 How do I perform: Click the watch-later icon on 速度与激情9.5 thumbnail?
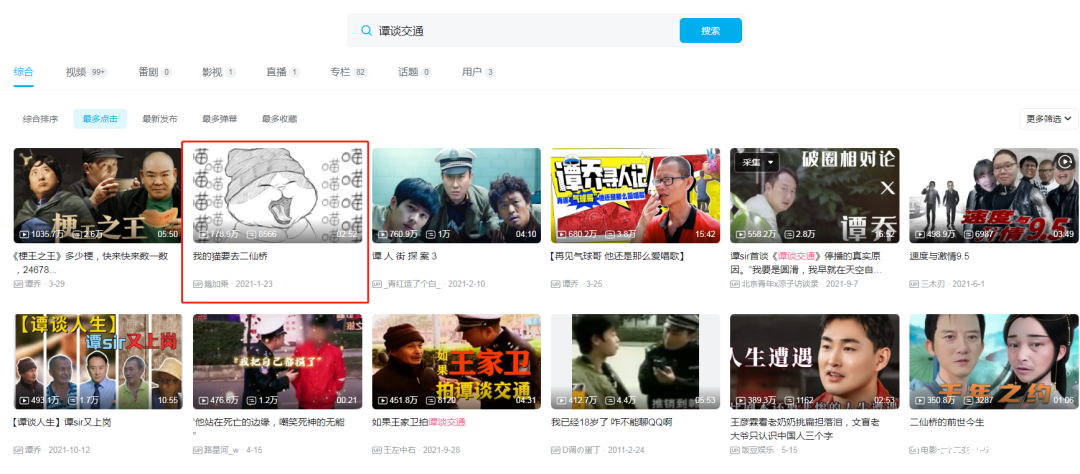click(1065, 163)
